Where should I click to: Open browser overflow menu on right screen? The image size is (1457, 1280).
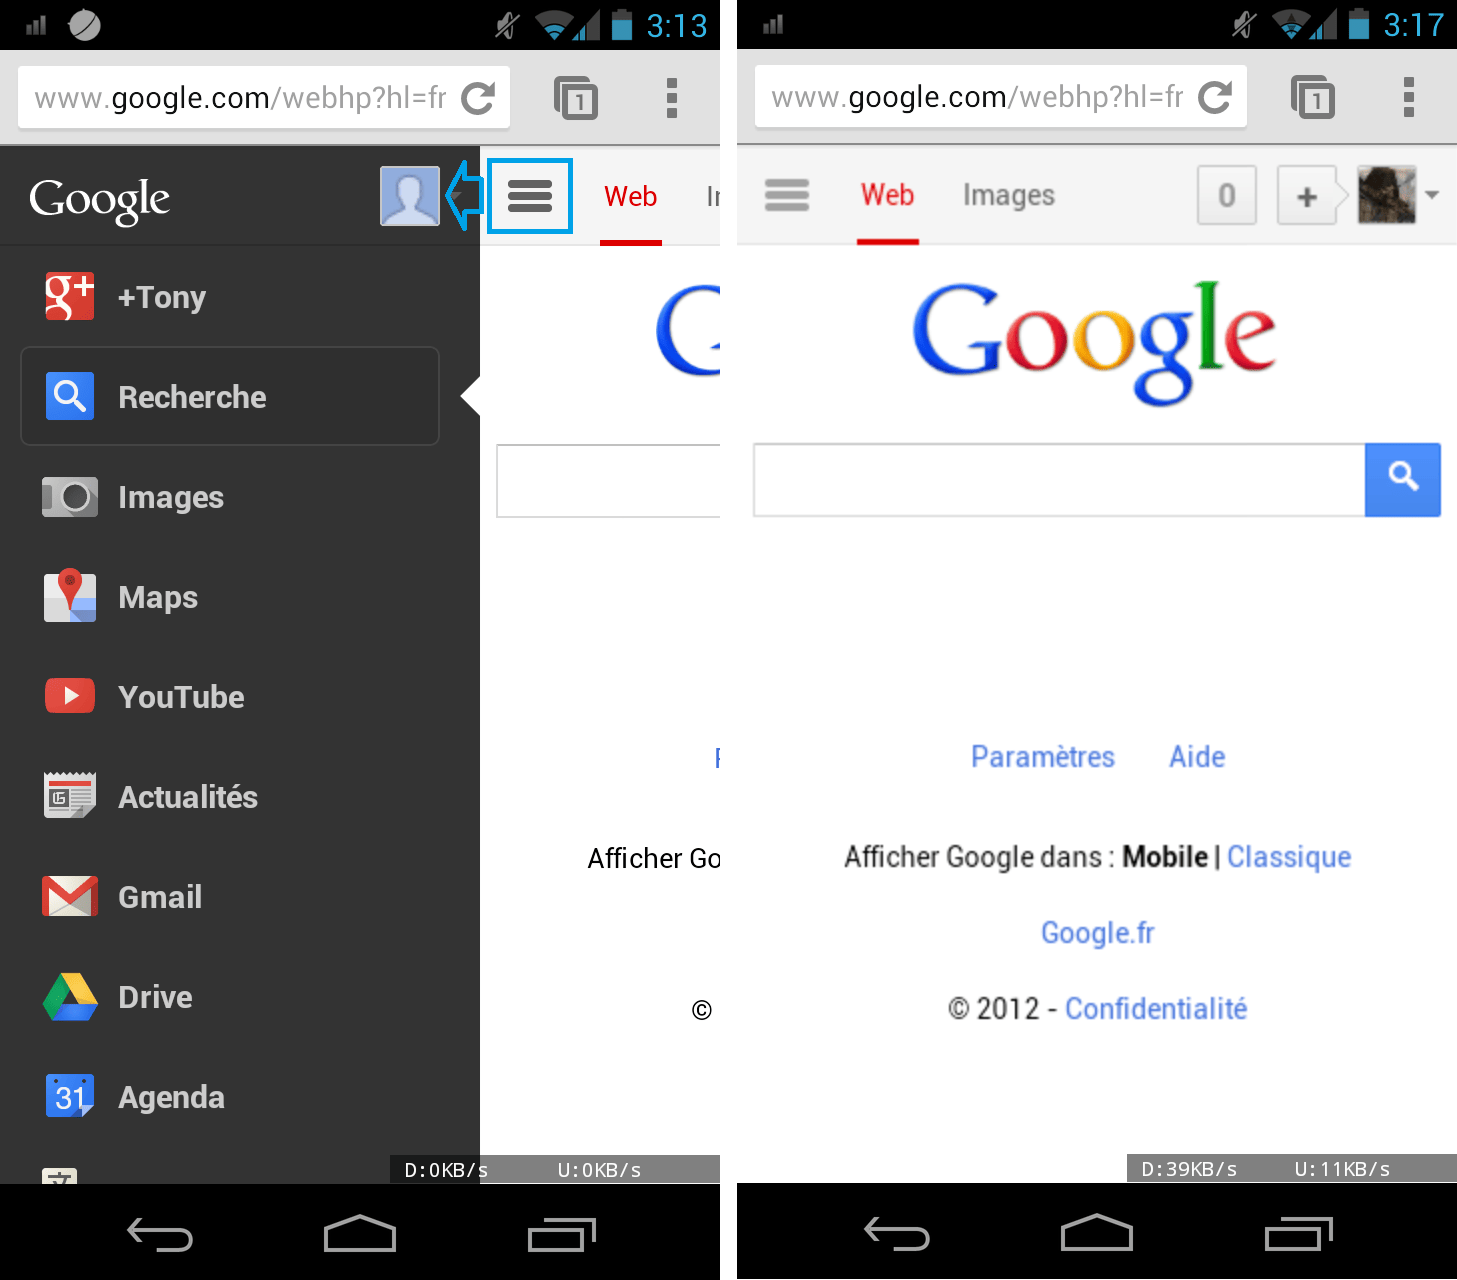(1408, 97)
